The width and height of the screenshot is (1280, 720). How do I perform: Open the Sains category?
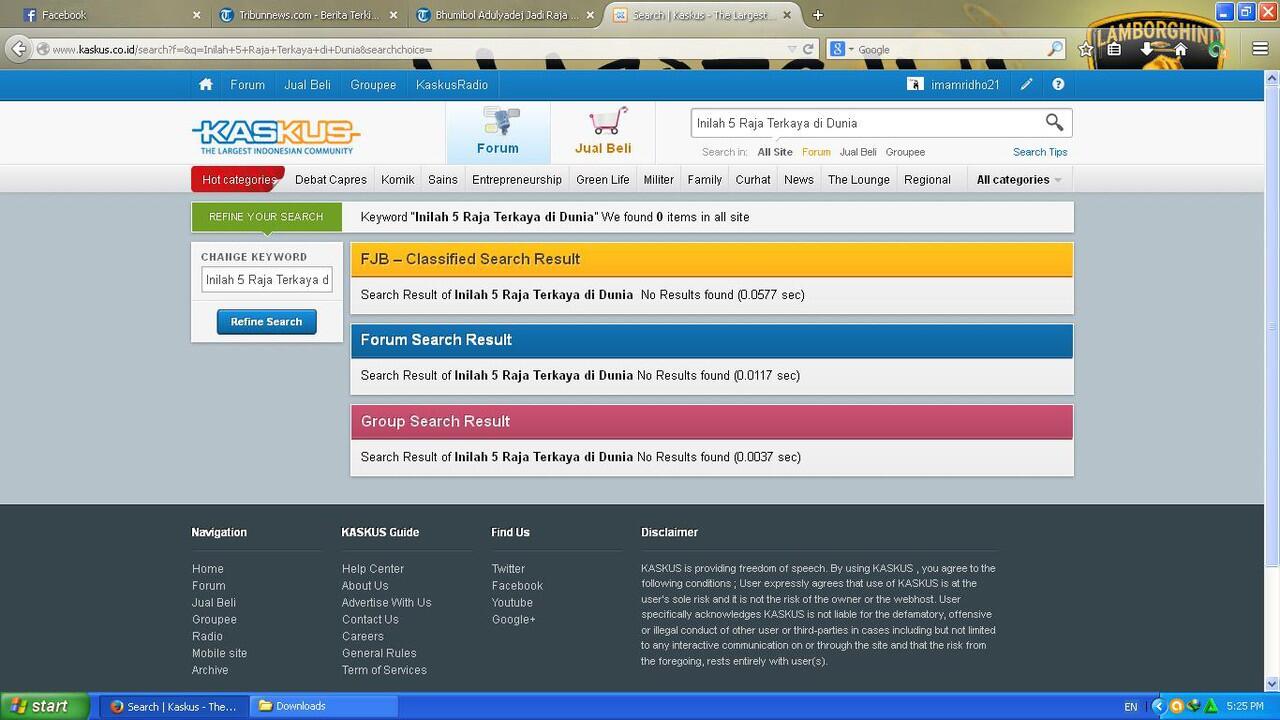click(443, 180)
